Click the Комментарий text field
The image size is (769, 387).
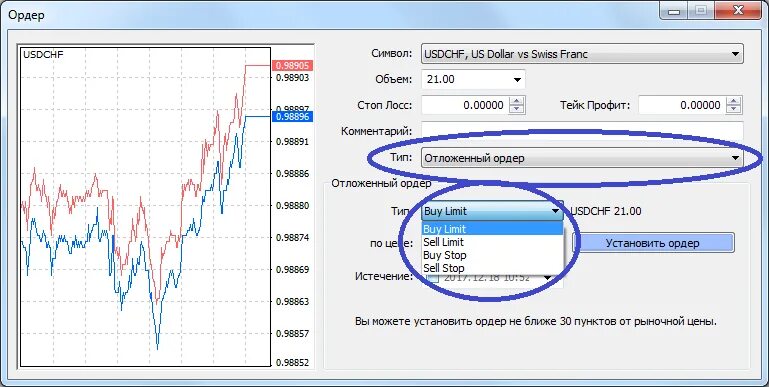click(582, 130)
